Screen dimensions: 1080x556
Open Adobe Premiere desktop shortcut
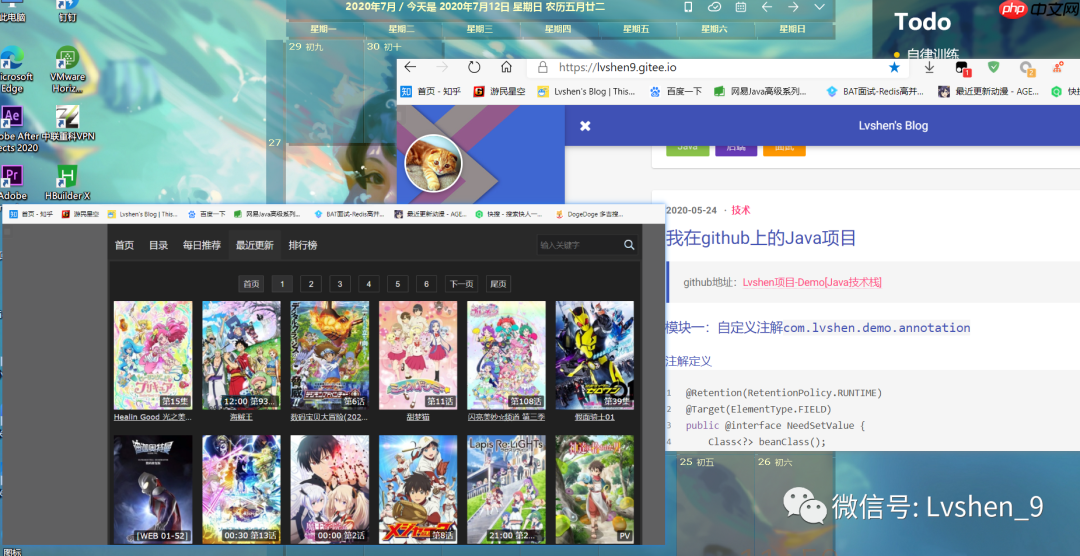pyautogui.click(x=13, y=183)
